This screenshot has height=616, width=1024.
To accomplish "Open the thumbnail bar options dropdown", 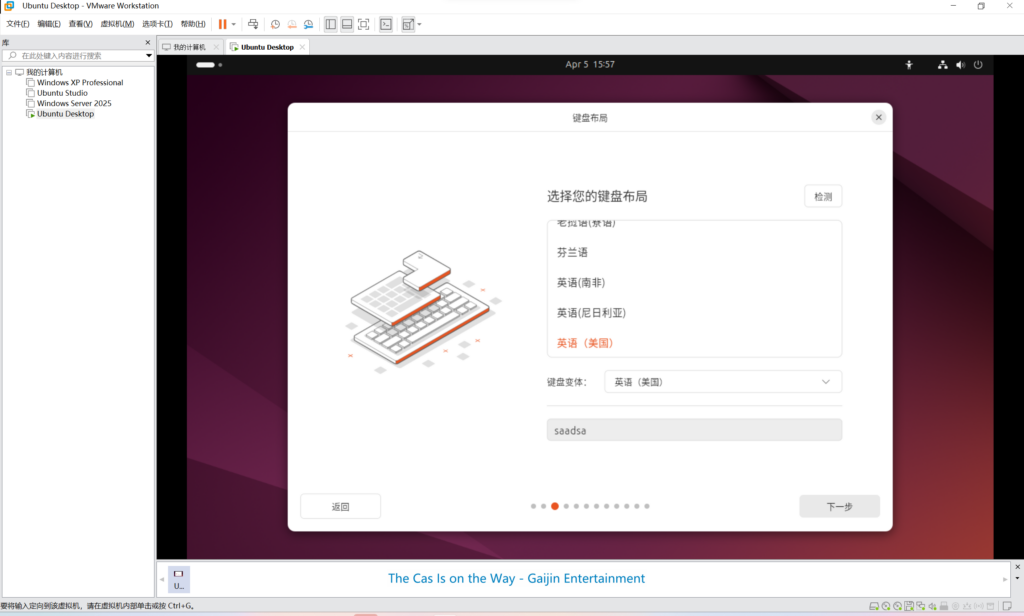I will click(x=1017, y=578).
